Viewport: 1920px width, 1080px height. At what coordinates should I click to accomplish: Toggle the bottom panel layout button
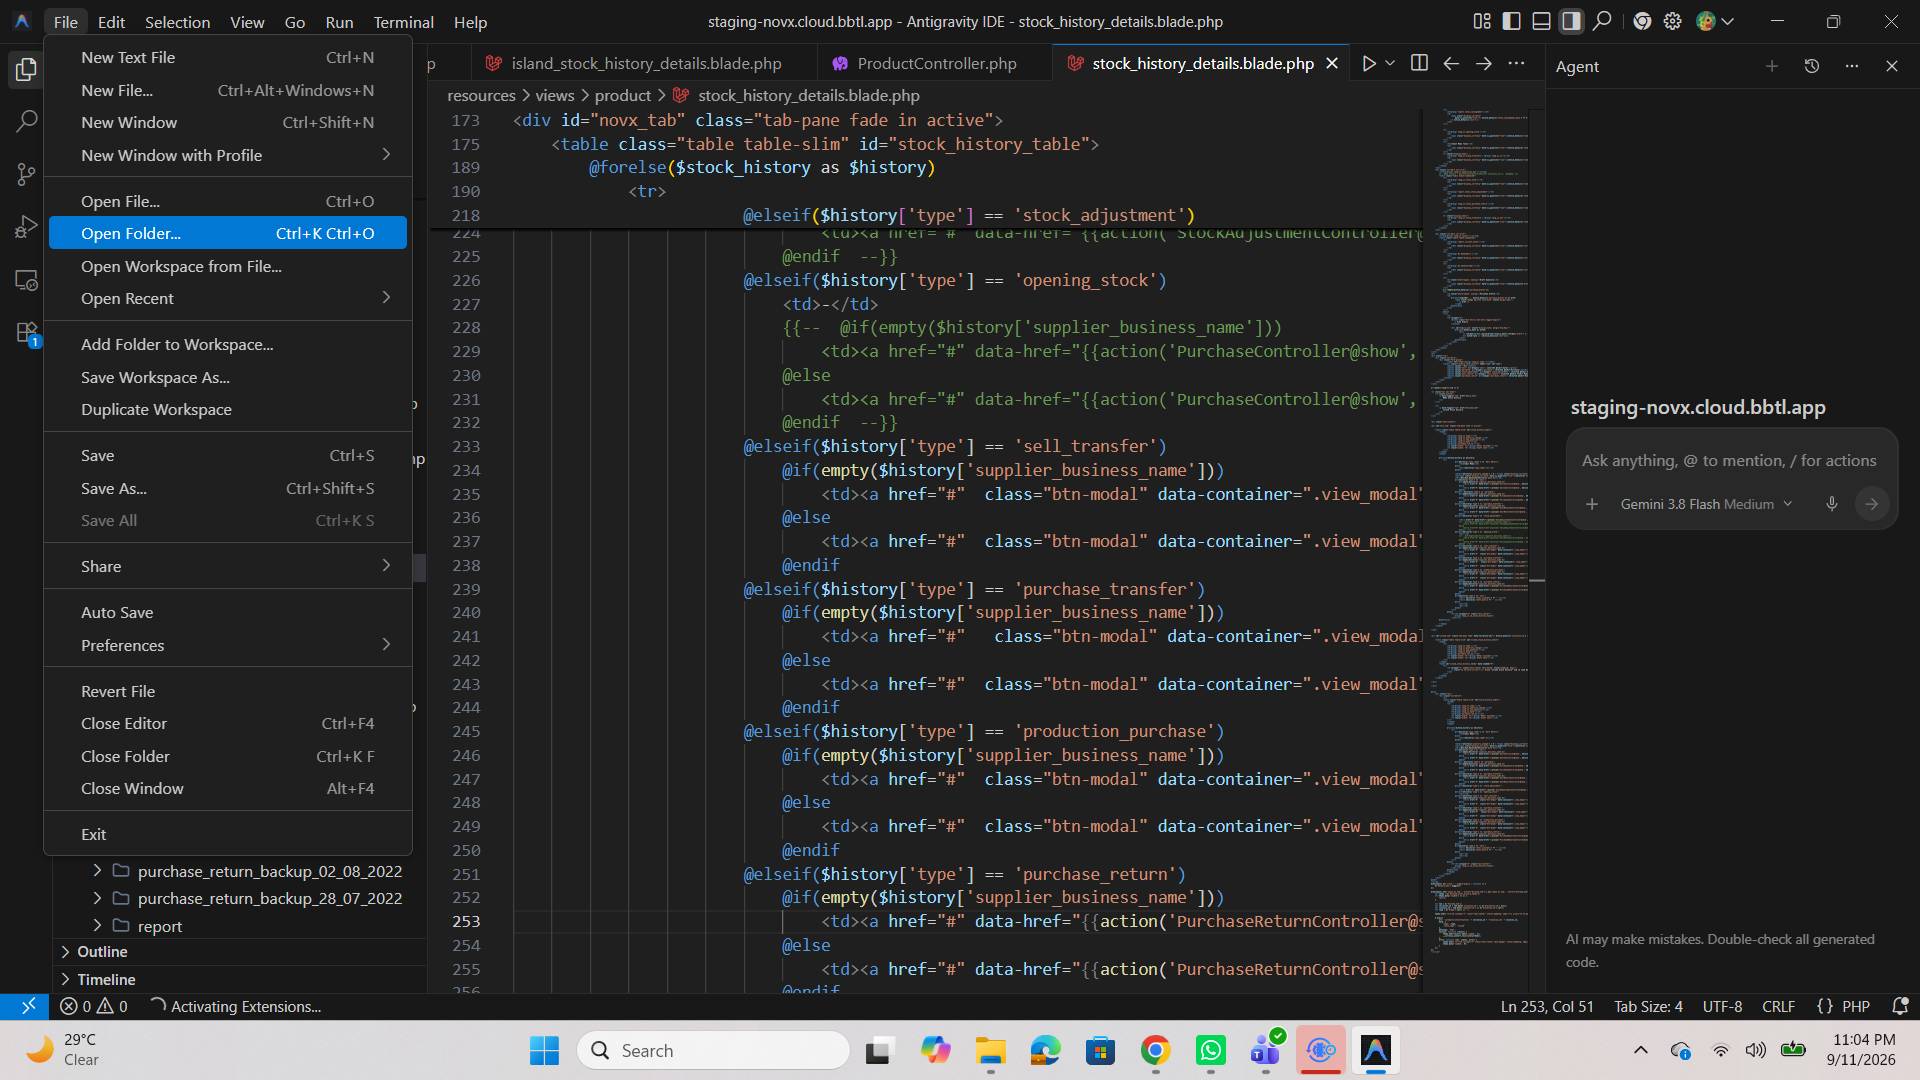[x=1541, y=21]
